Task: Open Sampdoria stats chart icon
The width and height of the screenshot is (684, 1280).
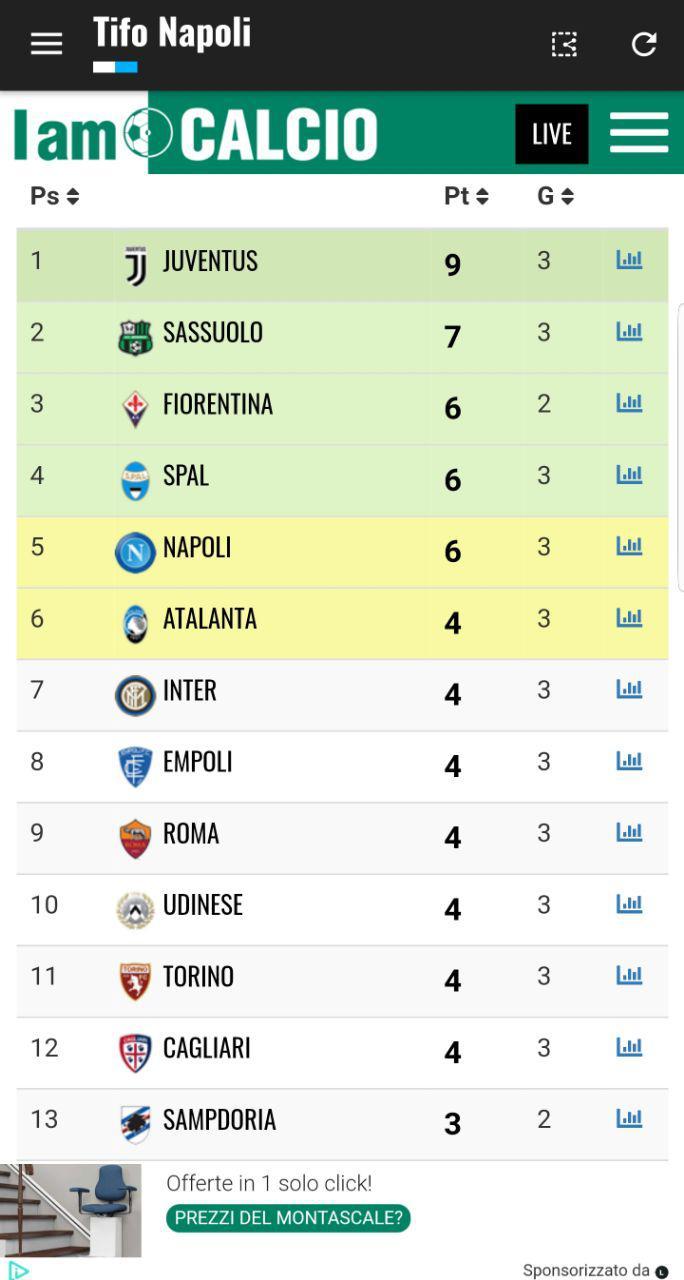Action: click(x=629, y=1118)
